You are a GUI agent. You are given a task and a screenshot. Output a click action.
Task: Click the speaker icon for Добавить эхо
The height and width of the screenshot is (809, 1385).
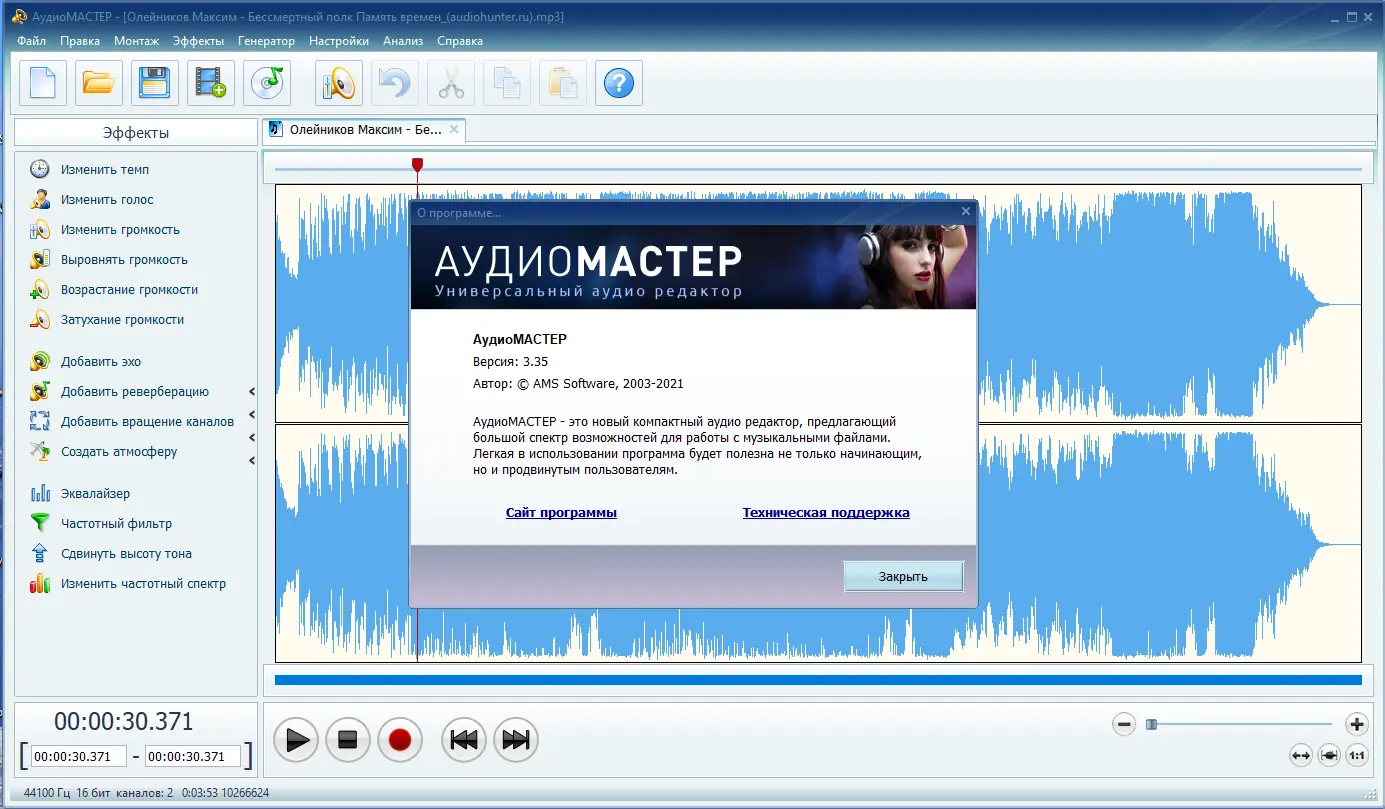(x=40, y=362)
